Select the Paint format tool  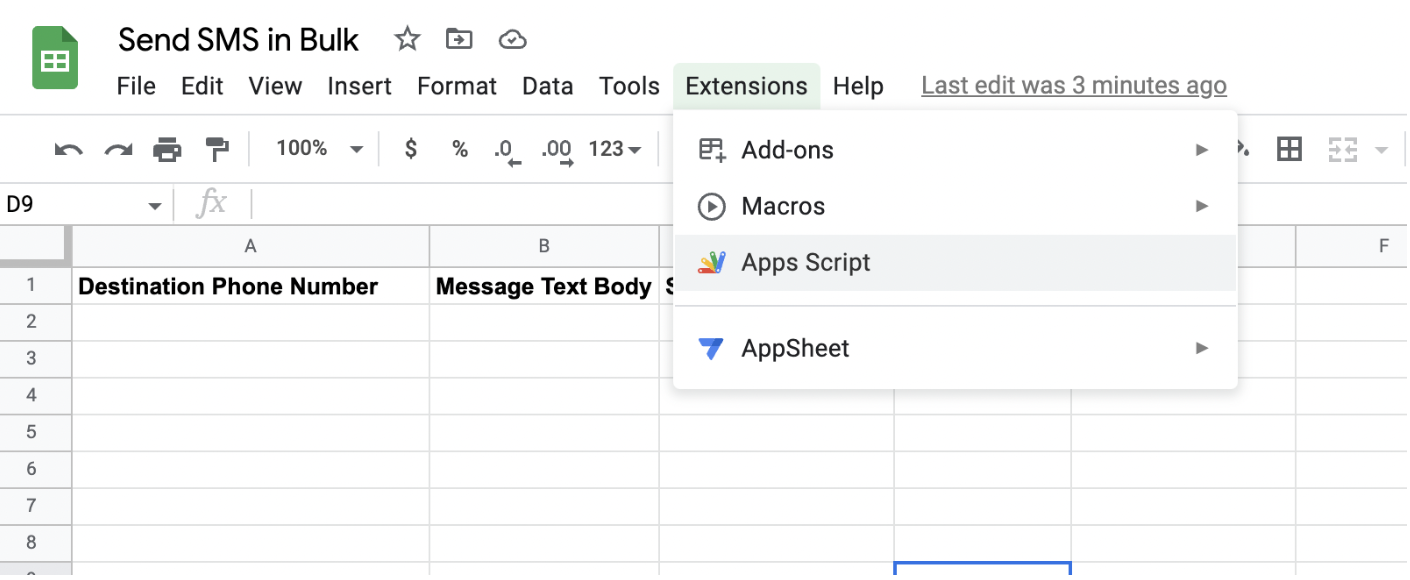click(216, 150)
